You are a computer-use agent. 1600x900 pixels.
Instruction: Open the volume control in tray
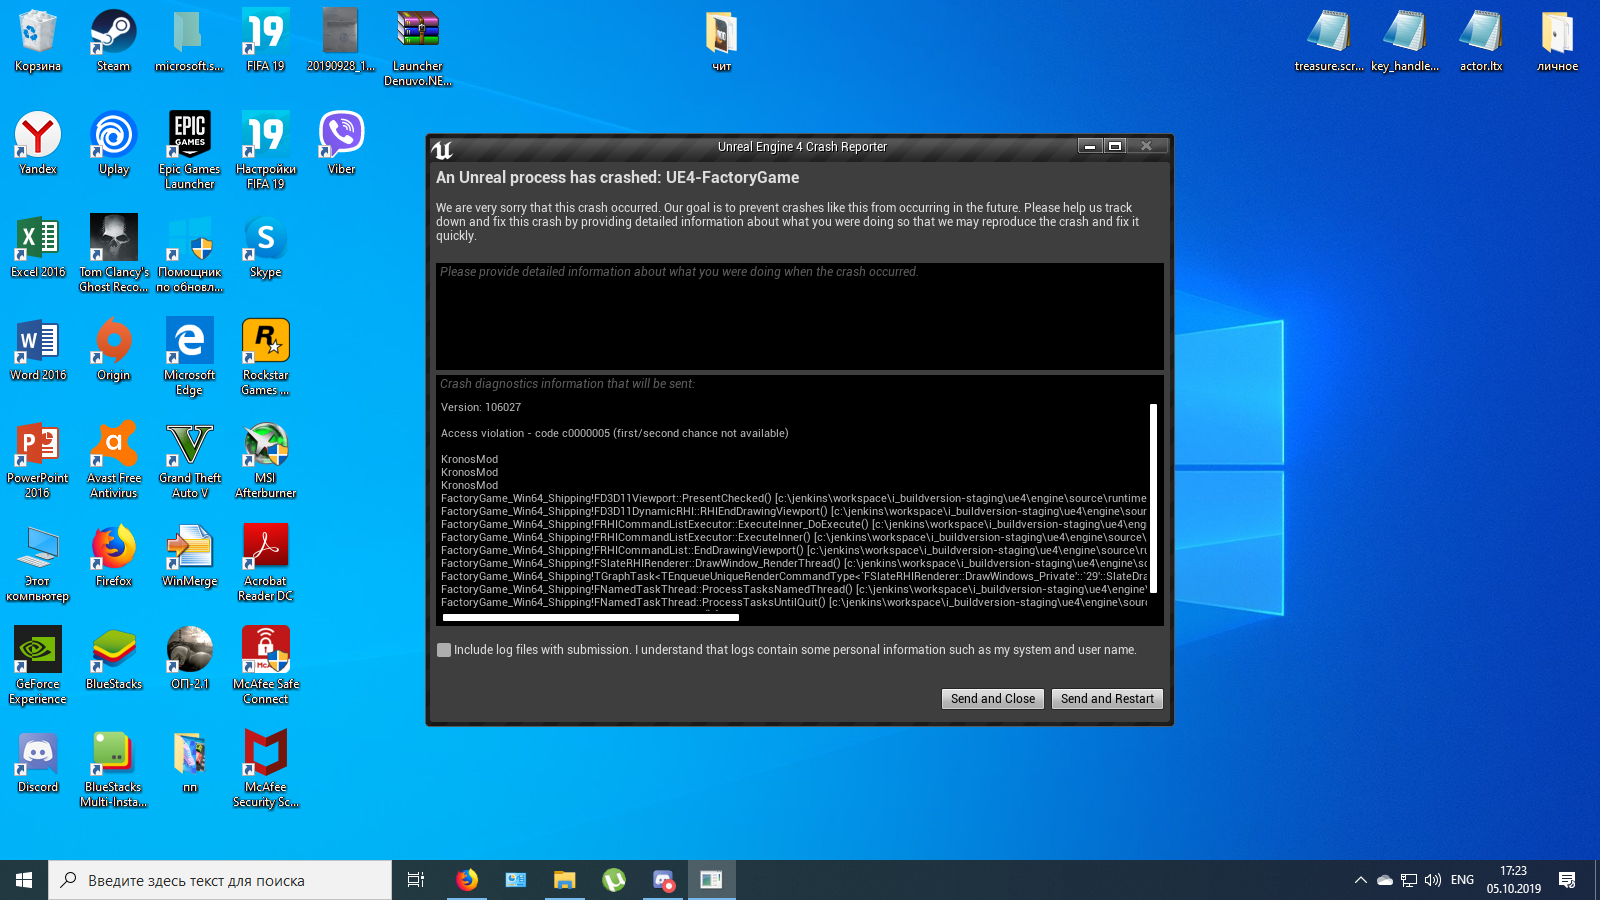click(x=1433, y=880)
